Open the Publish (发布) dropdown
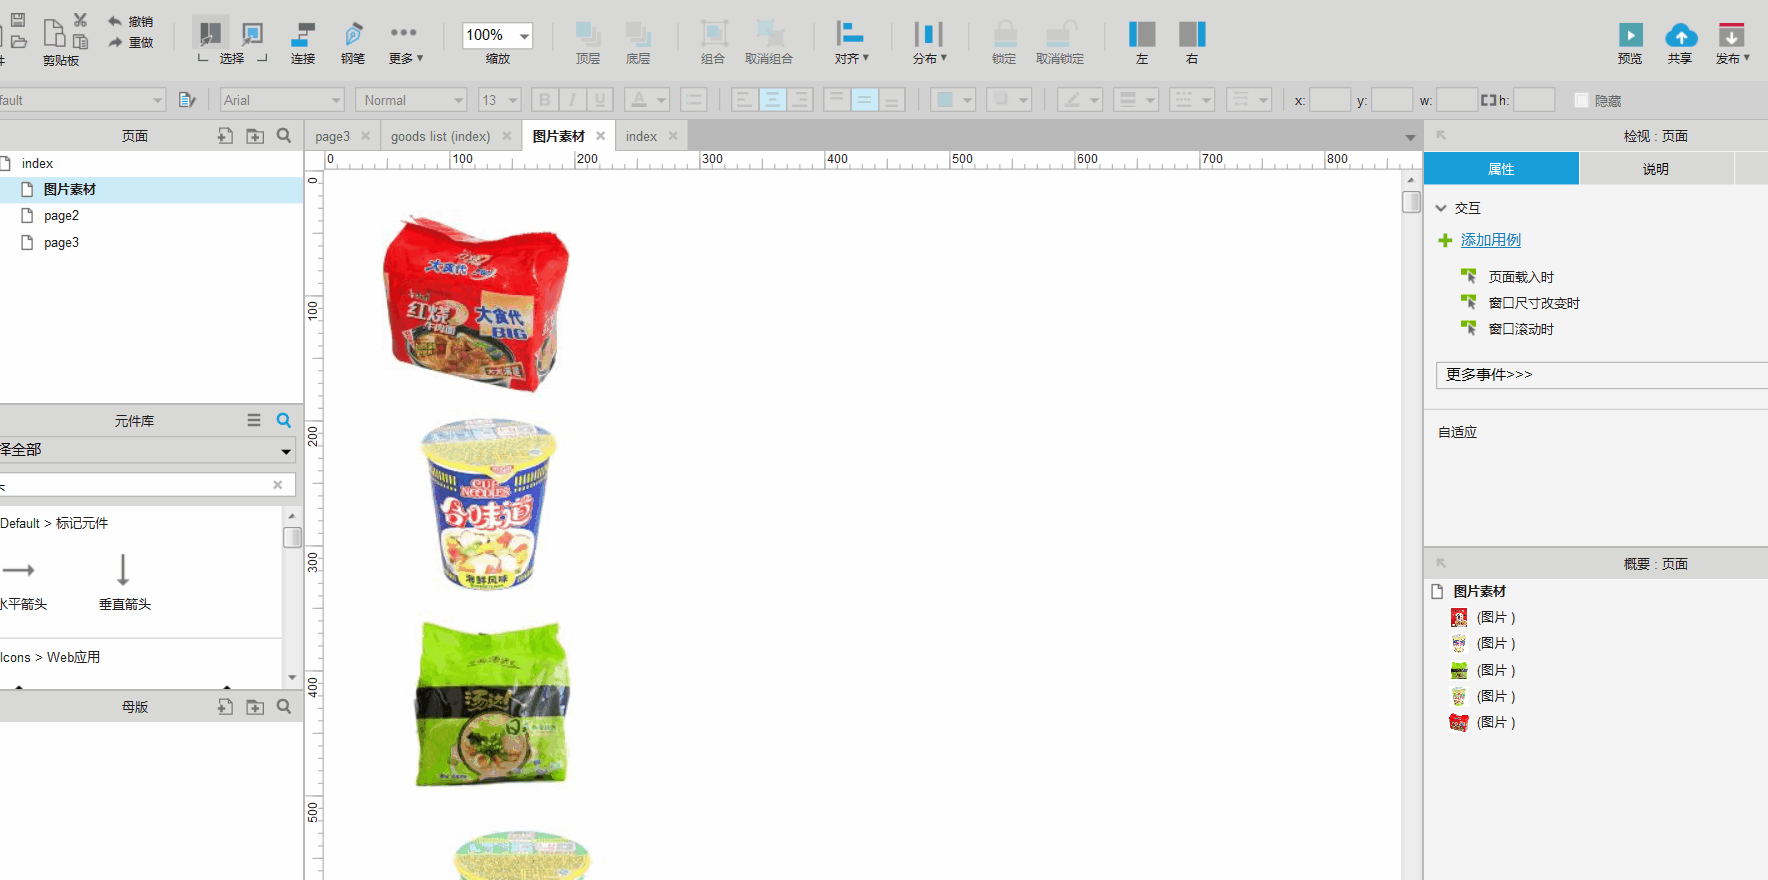 [1732, 44]
